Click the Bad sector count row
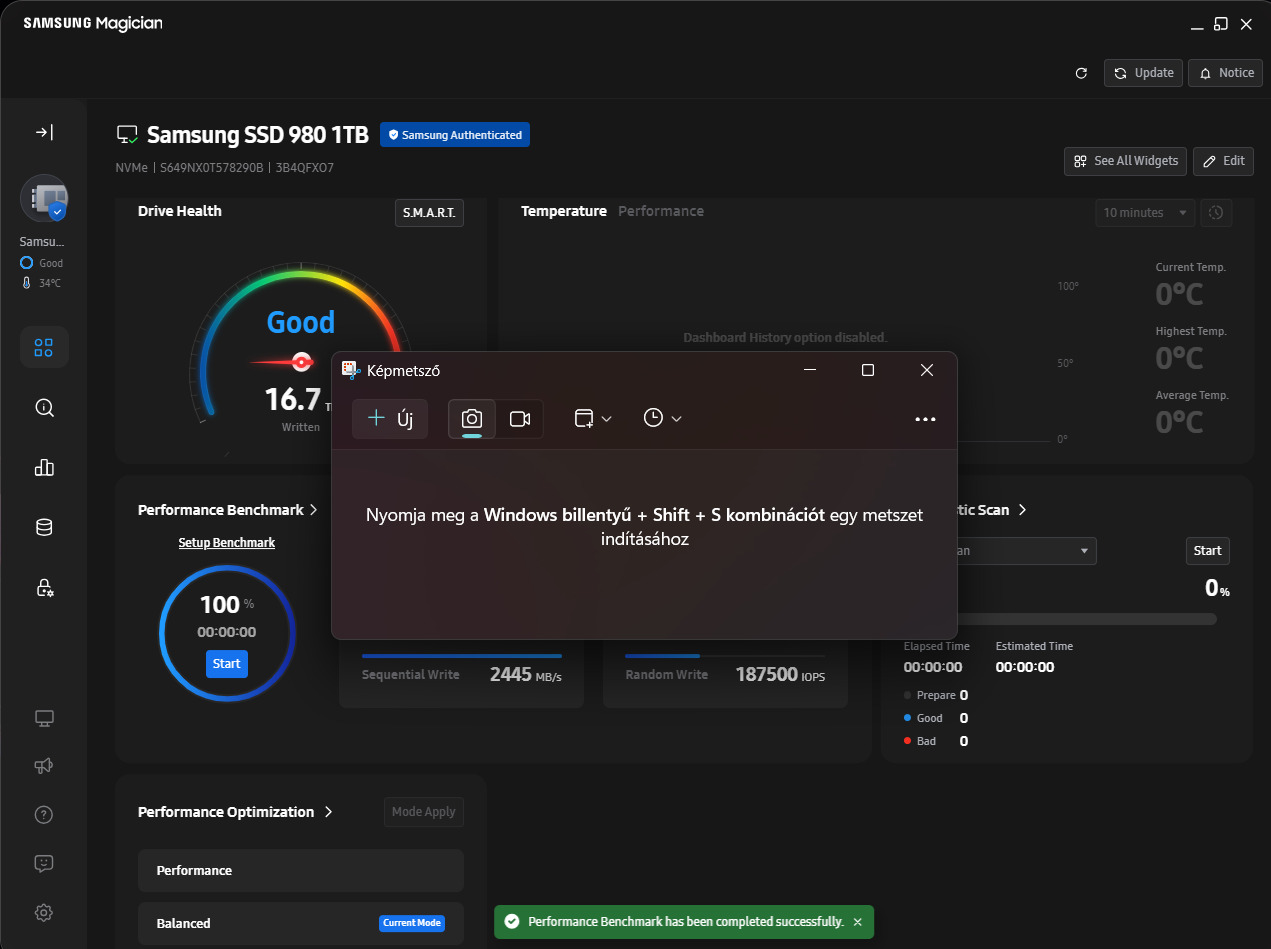Image resolution: width=1271 pixels, height=949 pixels. click(x=936, y=741)
